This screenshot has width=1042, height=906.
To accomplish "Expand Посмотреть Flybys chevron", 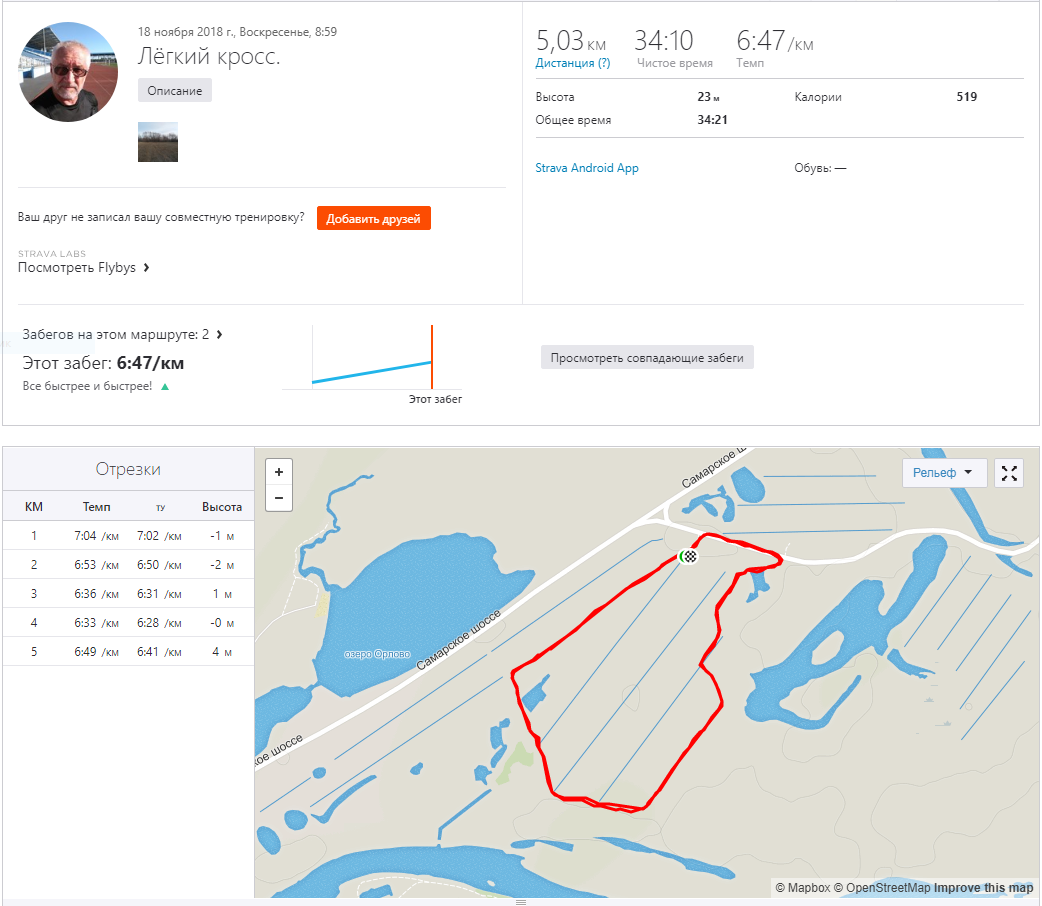I will (147, 268).
